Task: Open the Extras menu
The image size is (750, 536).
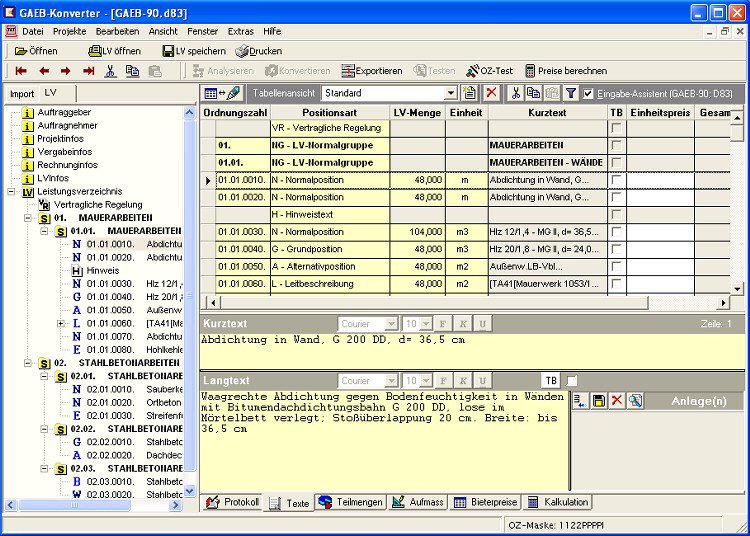Action: 241,32
